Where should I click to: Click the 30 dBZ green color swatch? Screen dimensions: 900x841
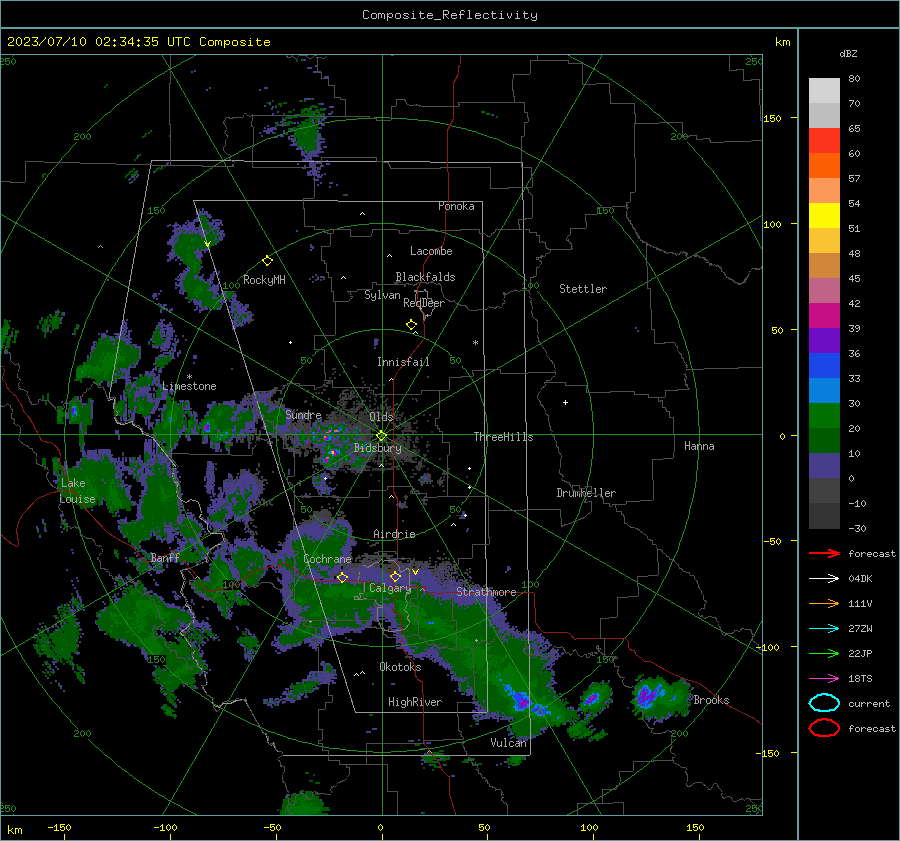[x=824, y=416]
